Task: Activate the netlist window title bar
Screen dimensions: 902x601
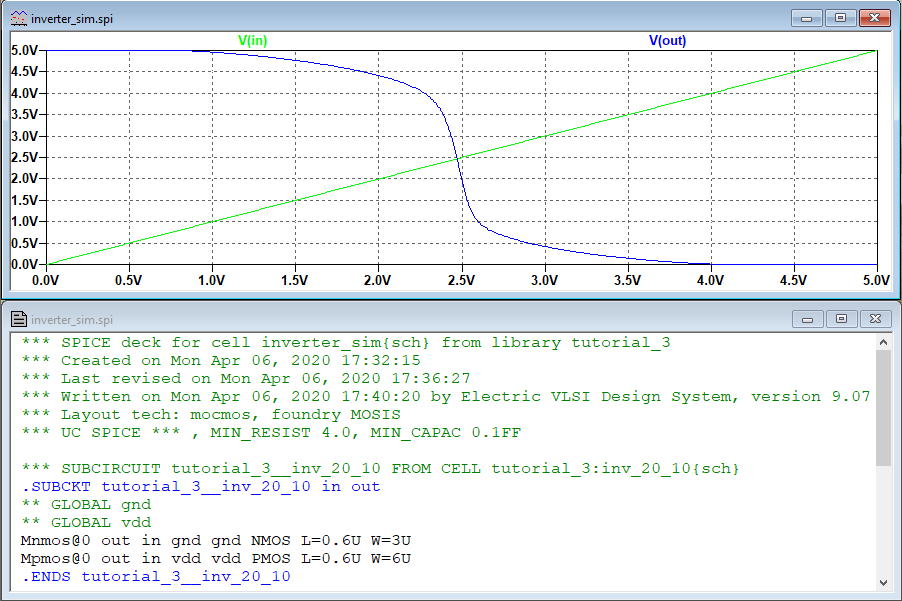Action: tap(400, 319)
